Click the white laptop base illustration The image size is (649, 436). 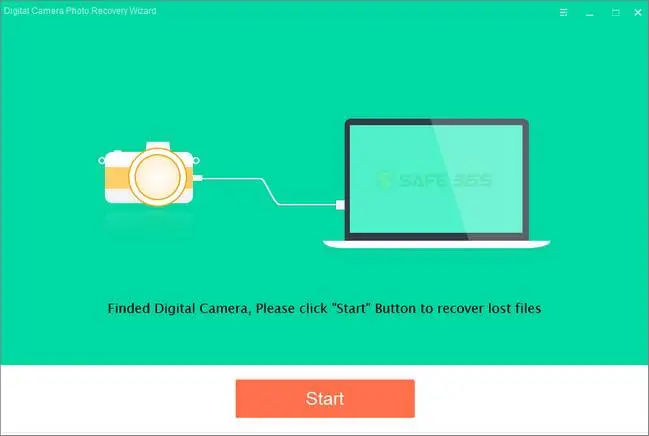tap(436, 244)
